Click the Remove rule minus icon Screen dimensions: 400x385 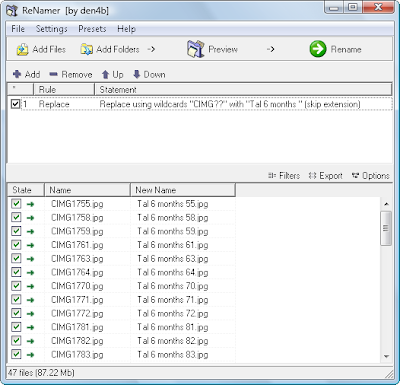click(x=53, y=74)
